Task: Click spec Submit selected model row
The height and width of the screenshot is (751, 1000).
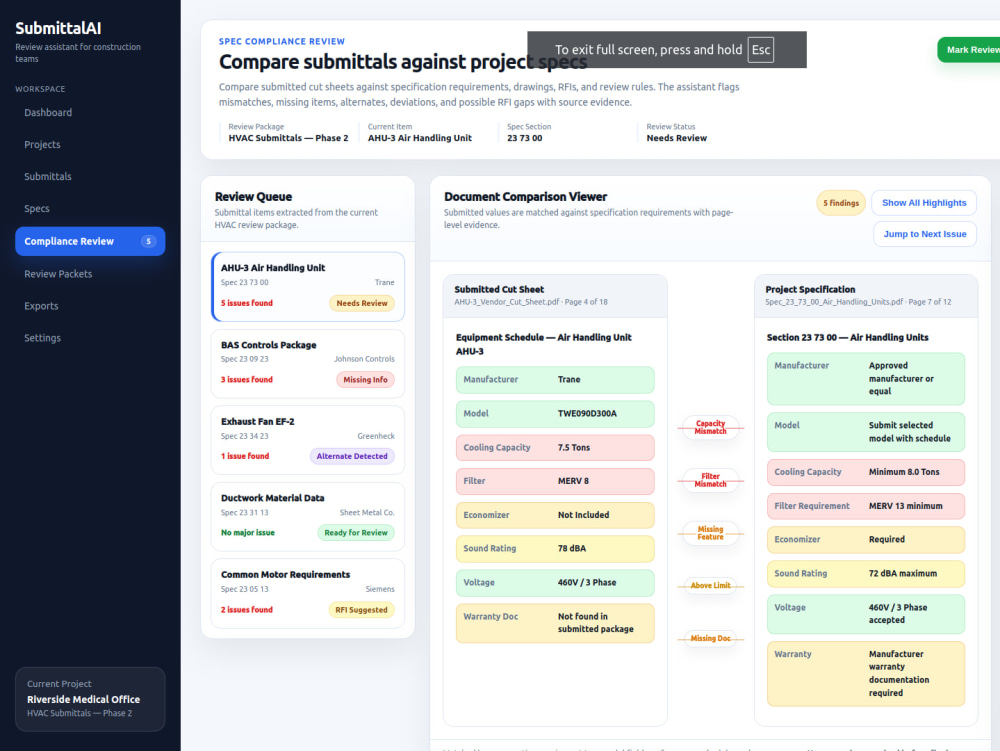Action: click(865, 432)
